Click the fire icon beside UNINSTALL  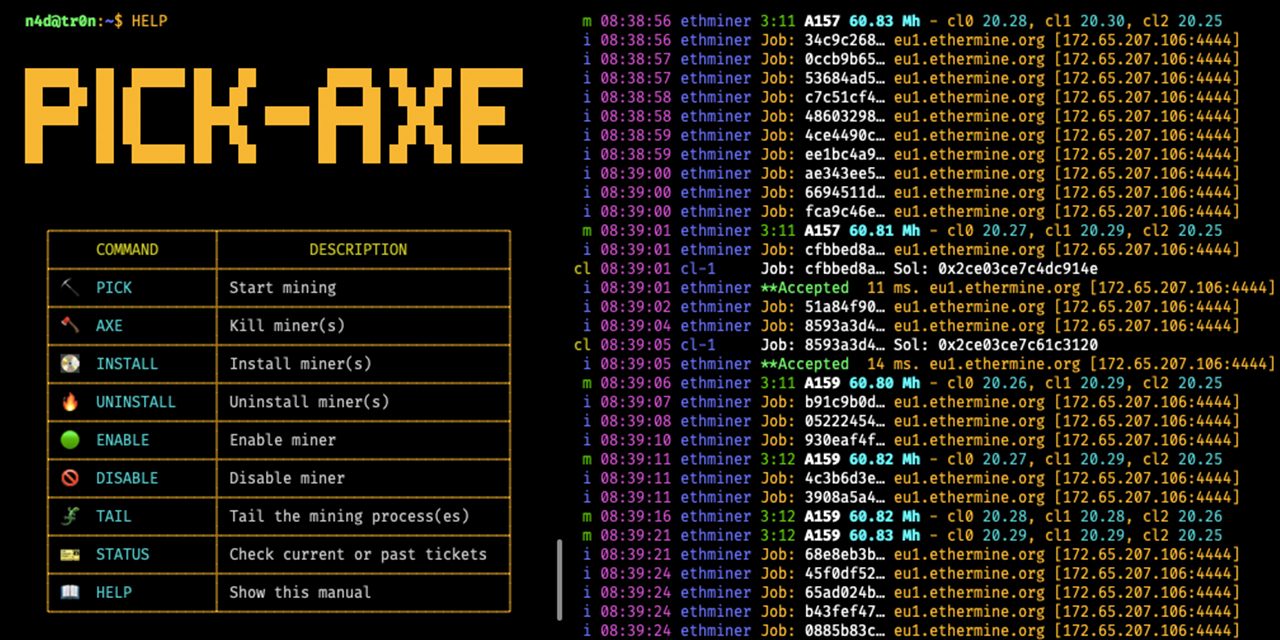pos(69,401)
